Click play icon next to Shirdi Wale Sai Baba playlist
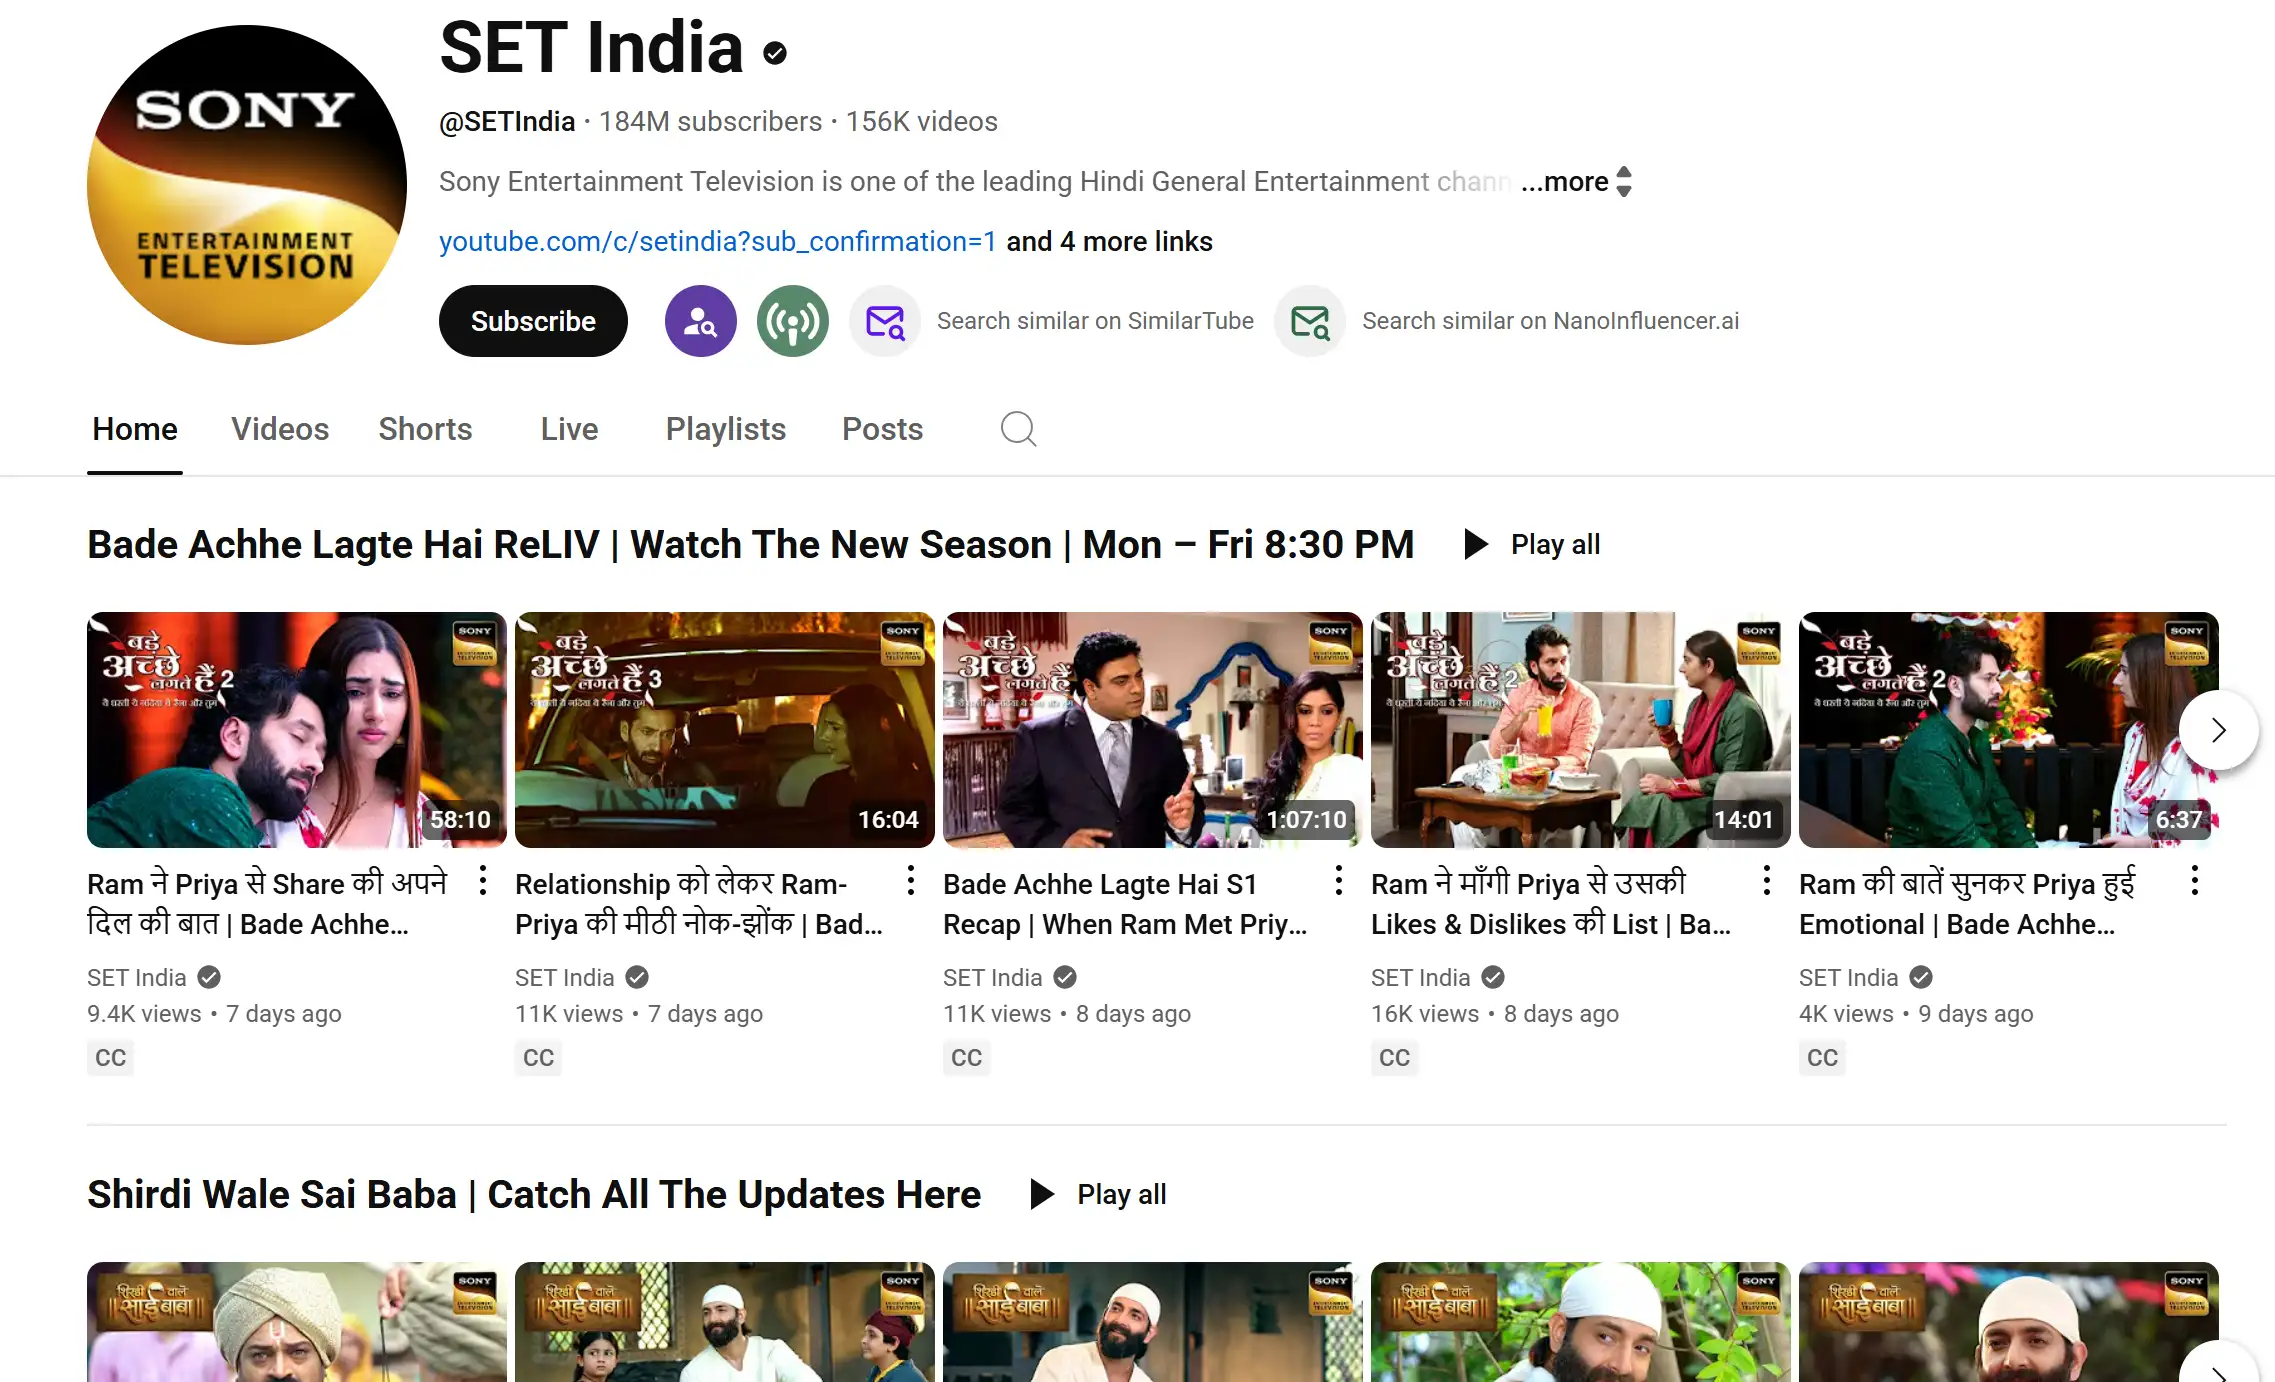This screenshot has height=1382, width=2275. (1042, 1195)
